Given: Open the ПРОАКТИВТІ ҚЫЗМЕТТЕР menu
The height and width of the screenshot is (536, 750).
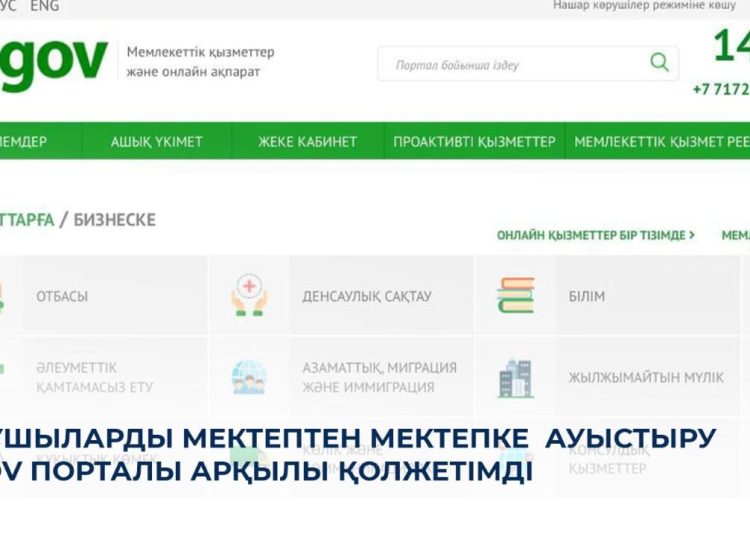Looking at the screenshot, I should [x=474, y=142].
